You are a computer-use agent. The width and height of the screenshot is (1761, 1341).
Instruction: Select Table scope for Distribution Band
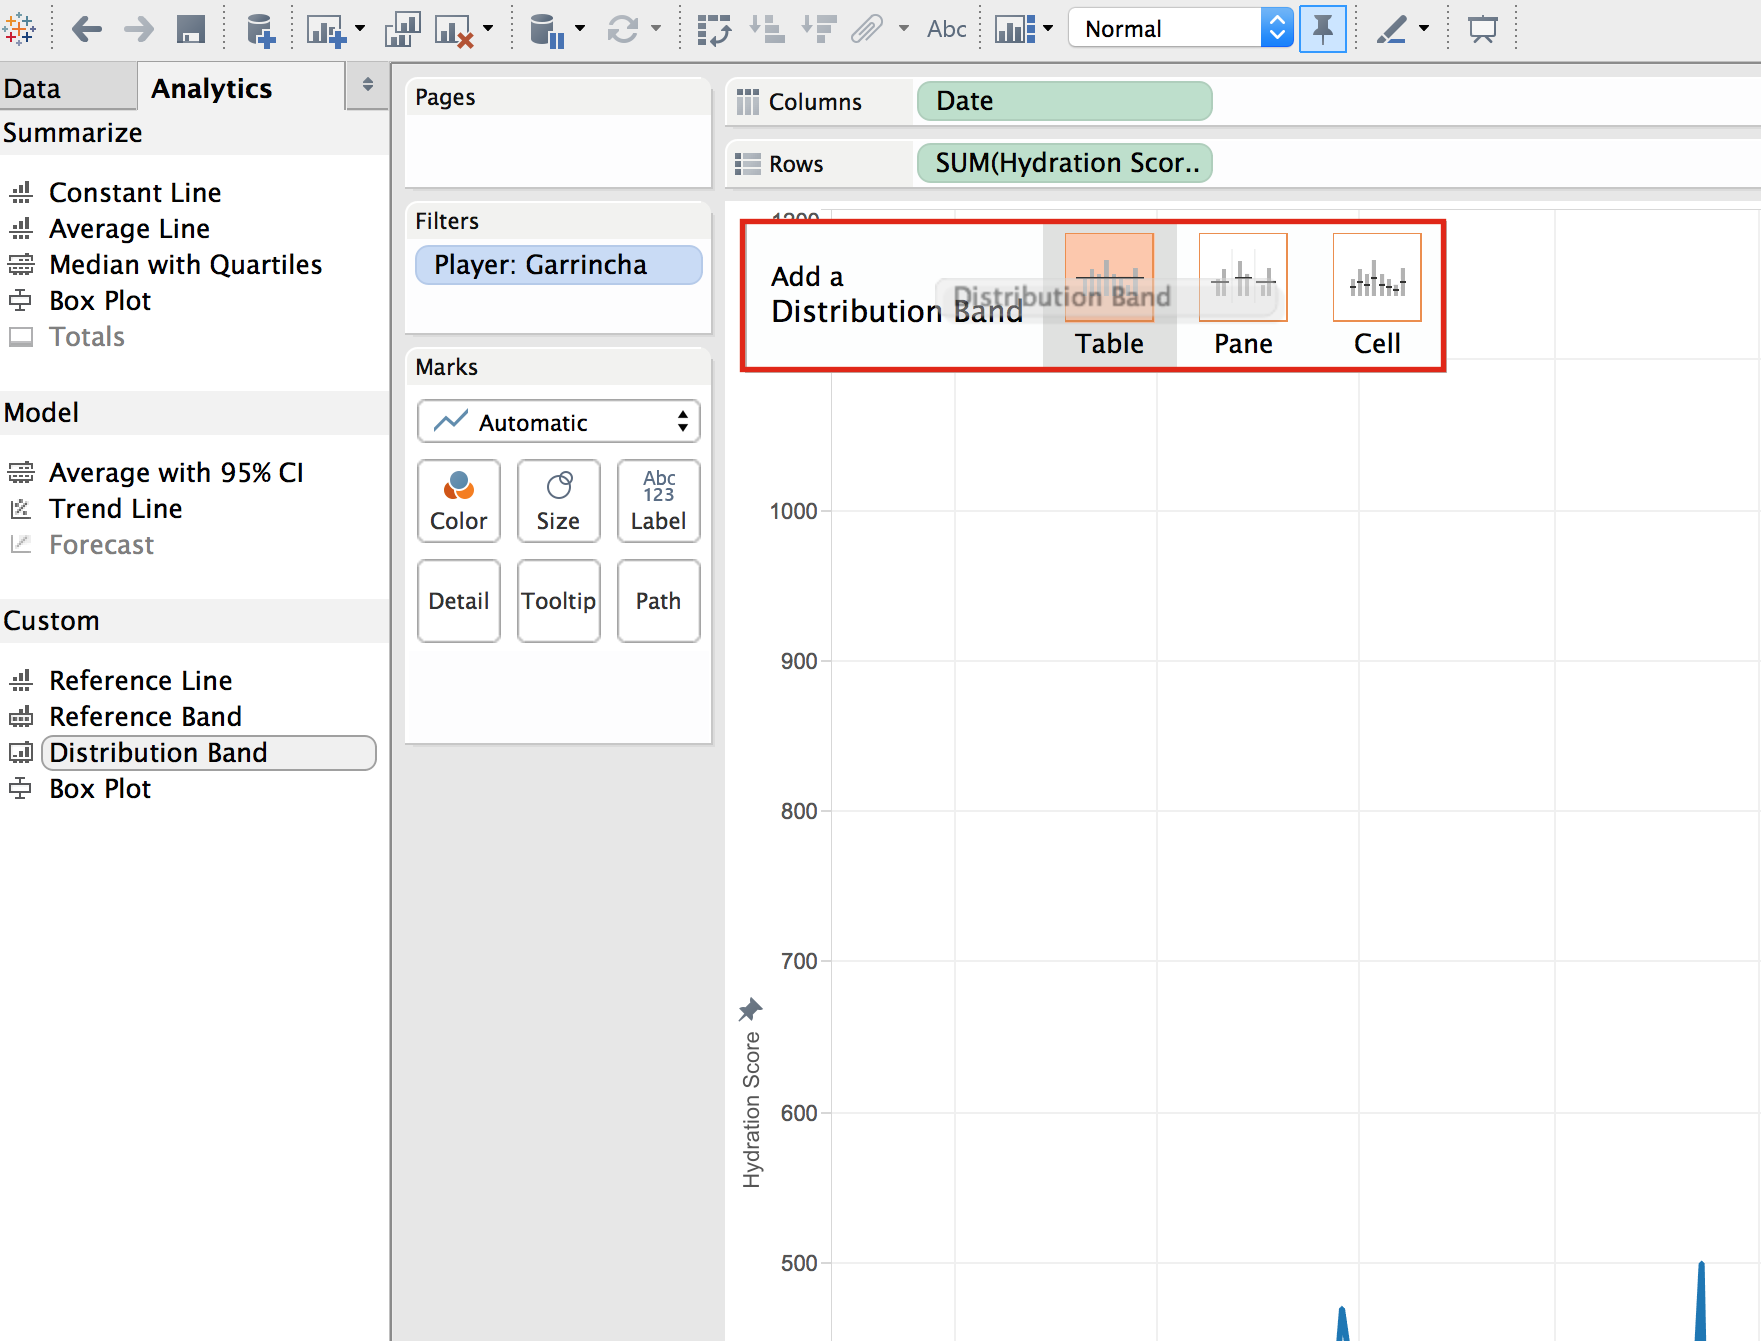[x=1109, y=296]
